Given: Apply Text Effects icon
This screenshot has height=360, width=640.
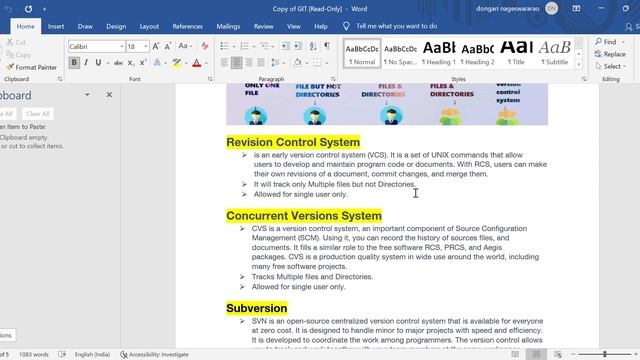Looking at the screenshot, I should tap(157, 62).
